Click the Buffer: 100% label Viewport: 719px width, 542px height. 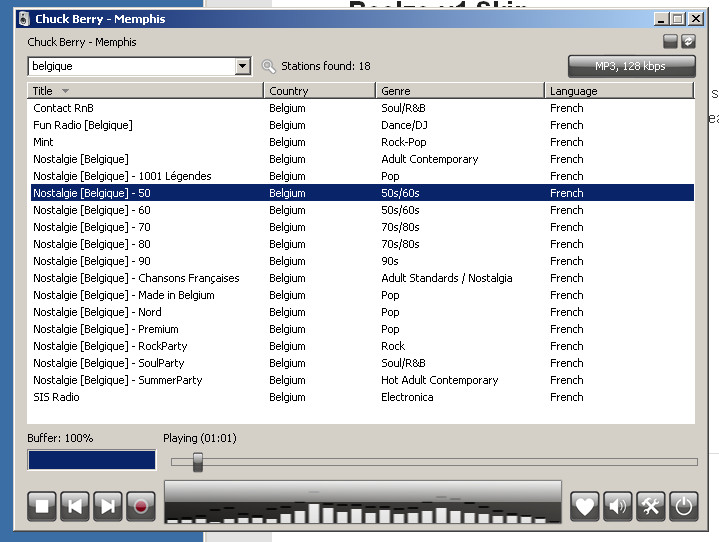point(60,438)
